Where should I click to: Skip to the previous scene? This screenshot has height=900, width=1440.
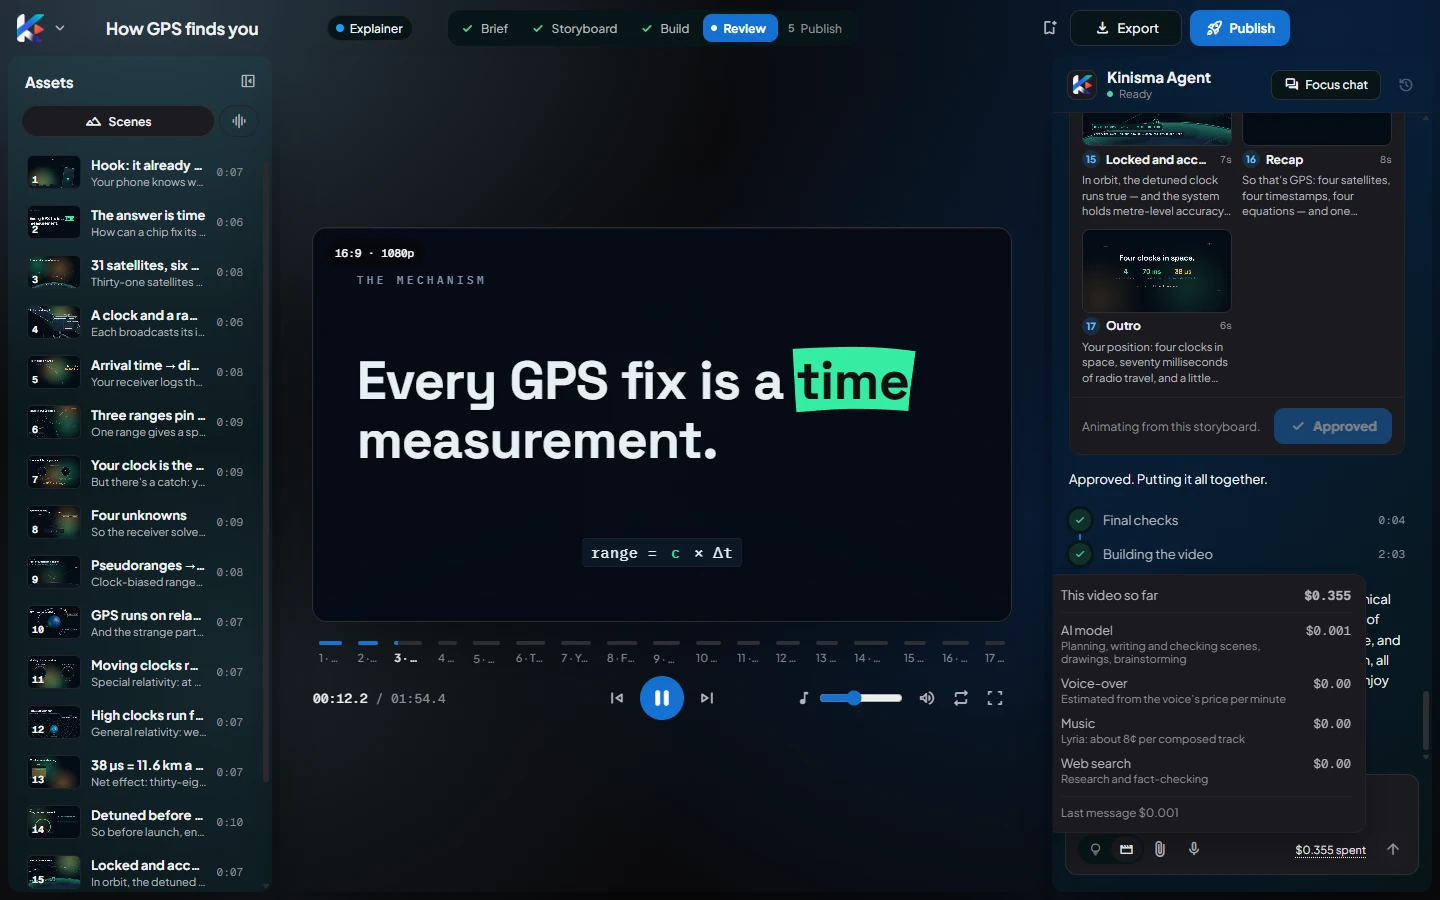point(617,698)
